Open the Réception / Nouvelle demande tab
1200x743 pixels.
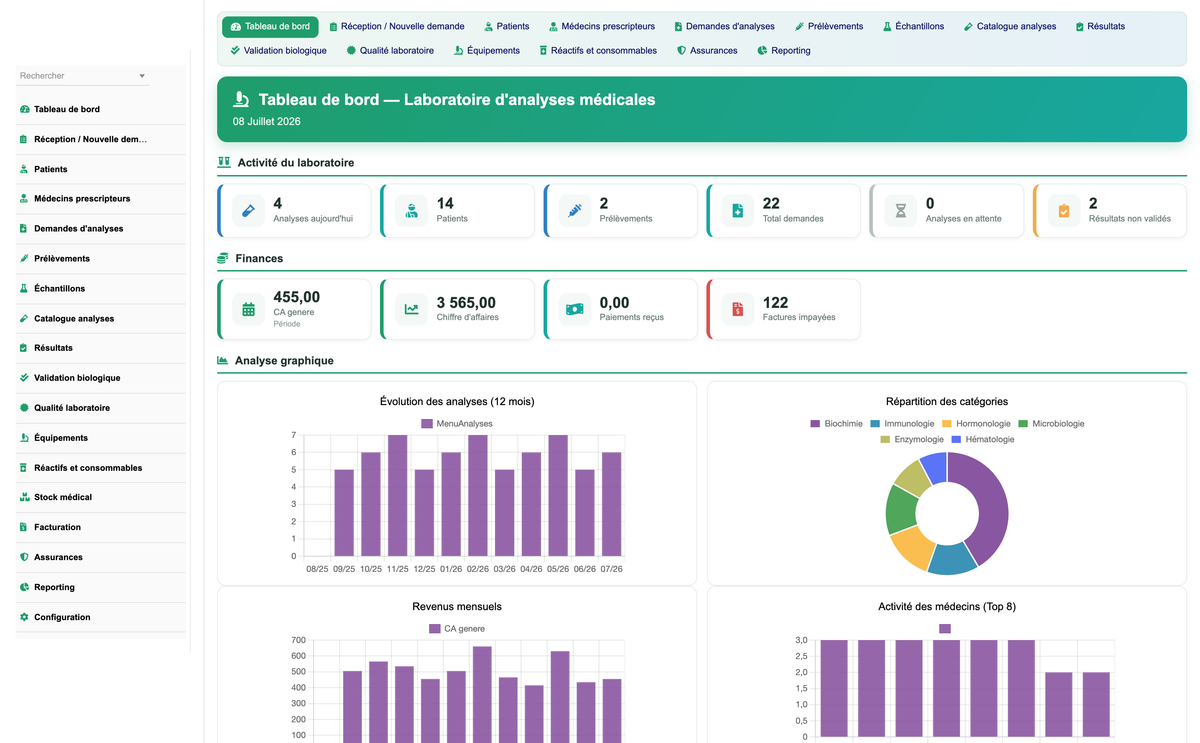click(x=397, y=27)
